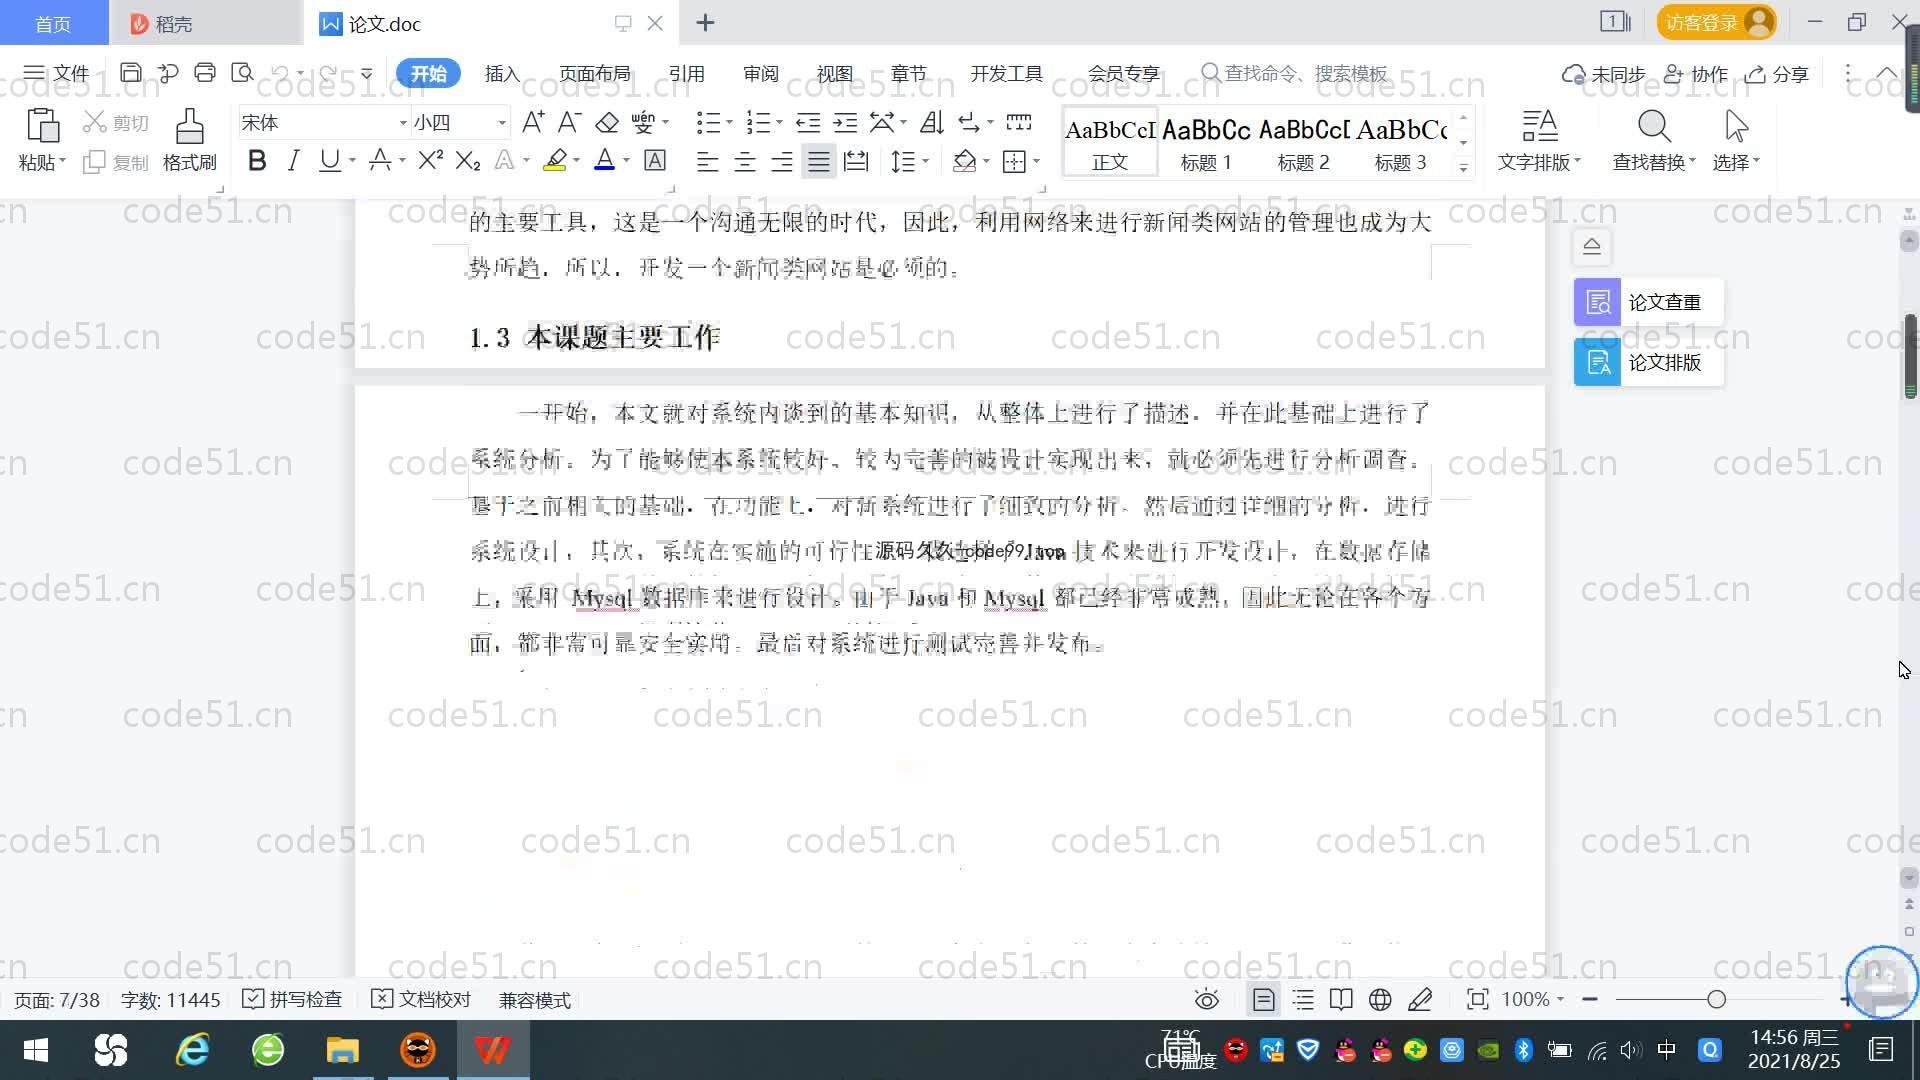This screenshot has width=1920, height=1080.
Task: Toggle Italic formatting
Action: tap(293, 161)
